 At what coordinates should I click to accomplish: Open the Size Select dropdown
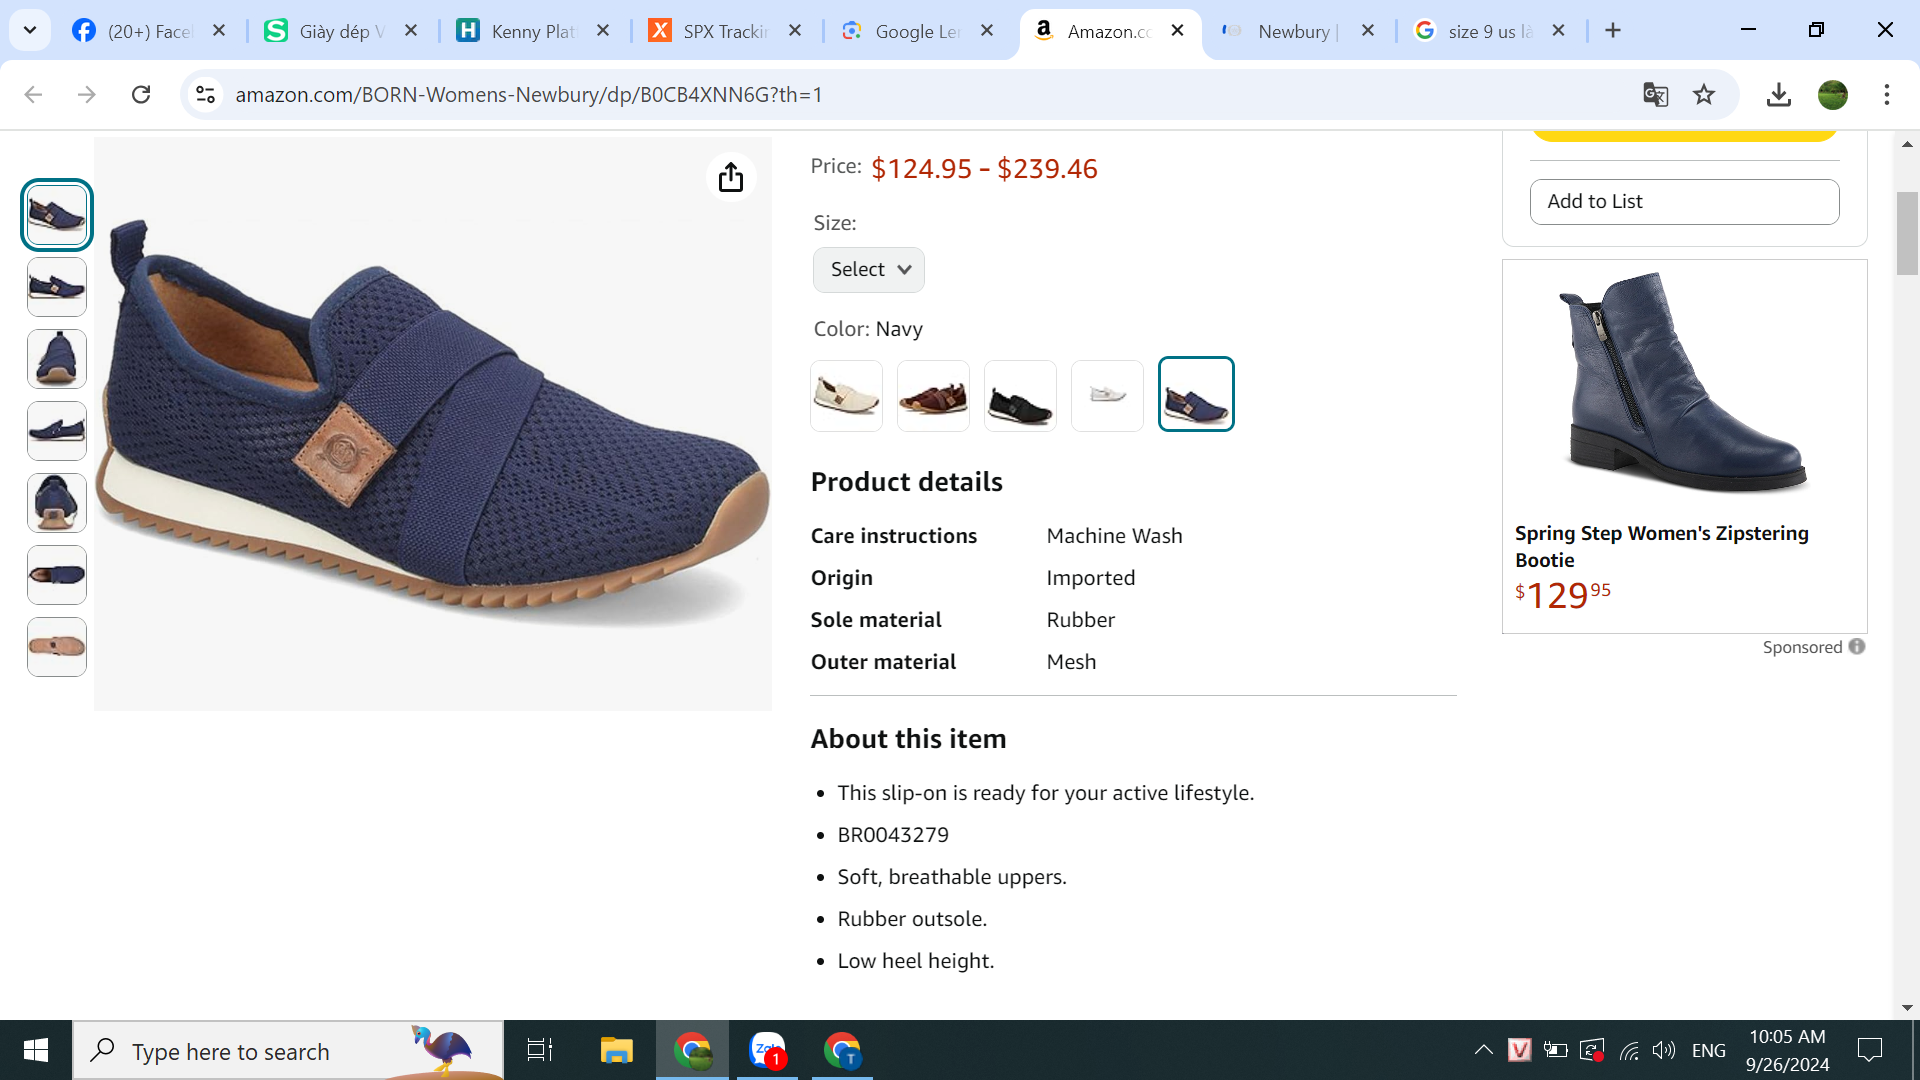tap(868, 270)
